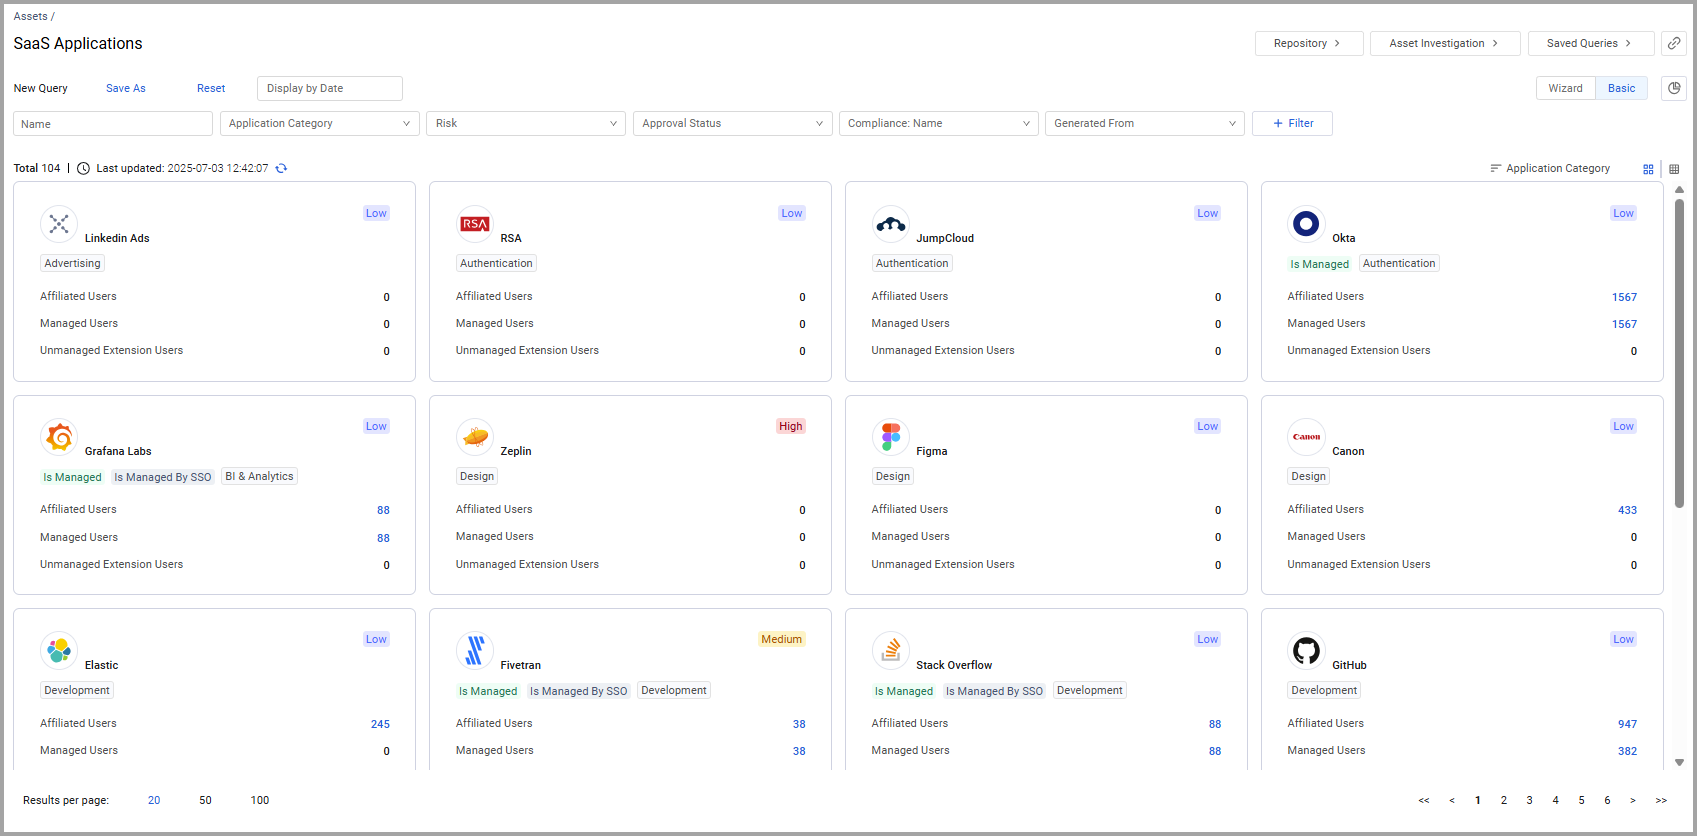This screenshot has height=836, width=1697.
Task: Go to the last page arrow
Action: [x=1661, y=800]
